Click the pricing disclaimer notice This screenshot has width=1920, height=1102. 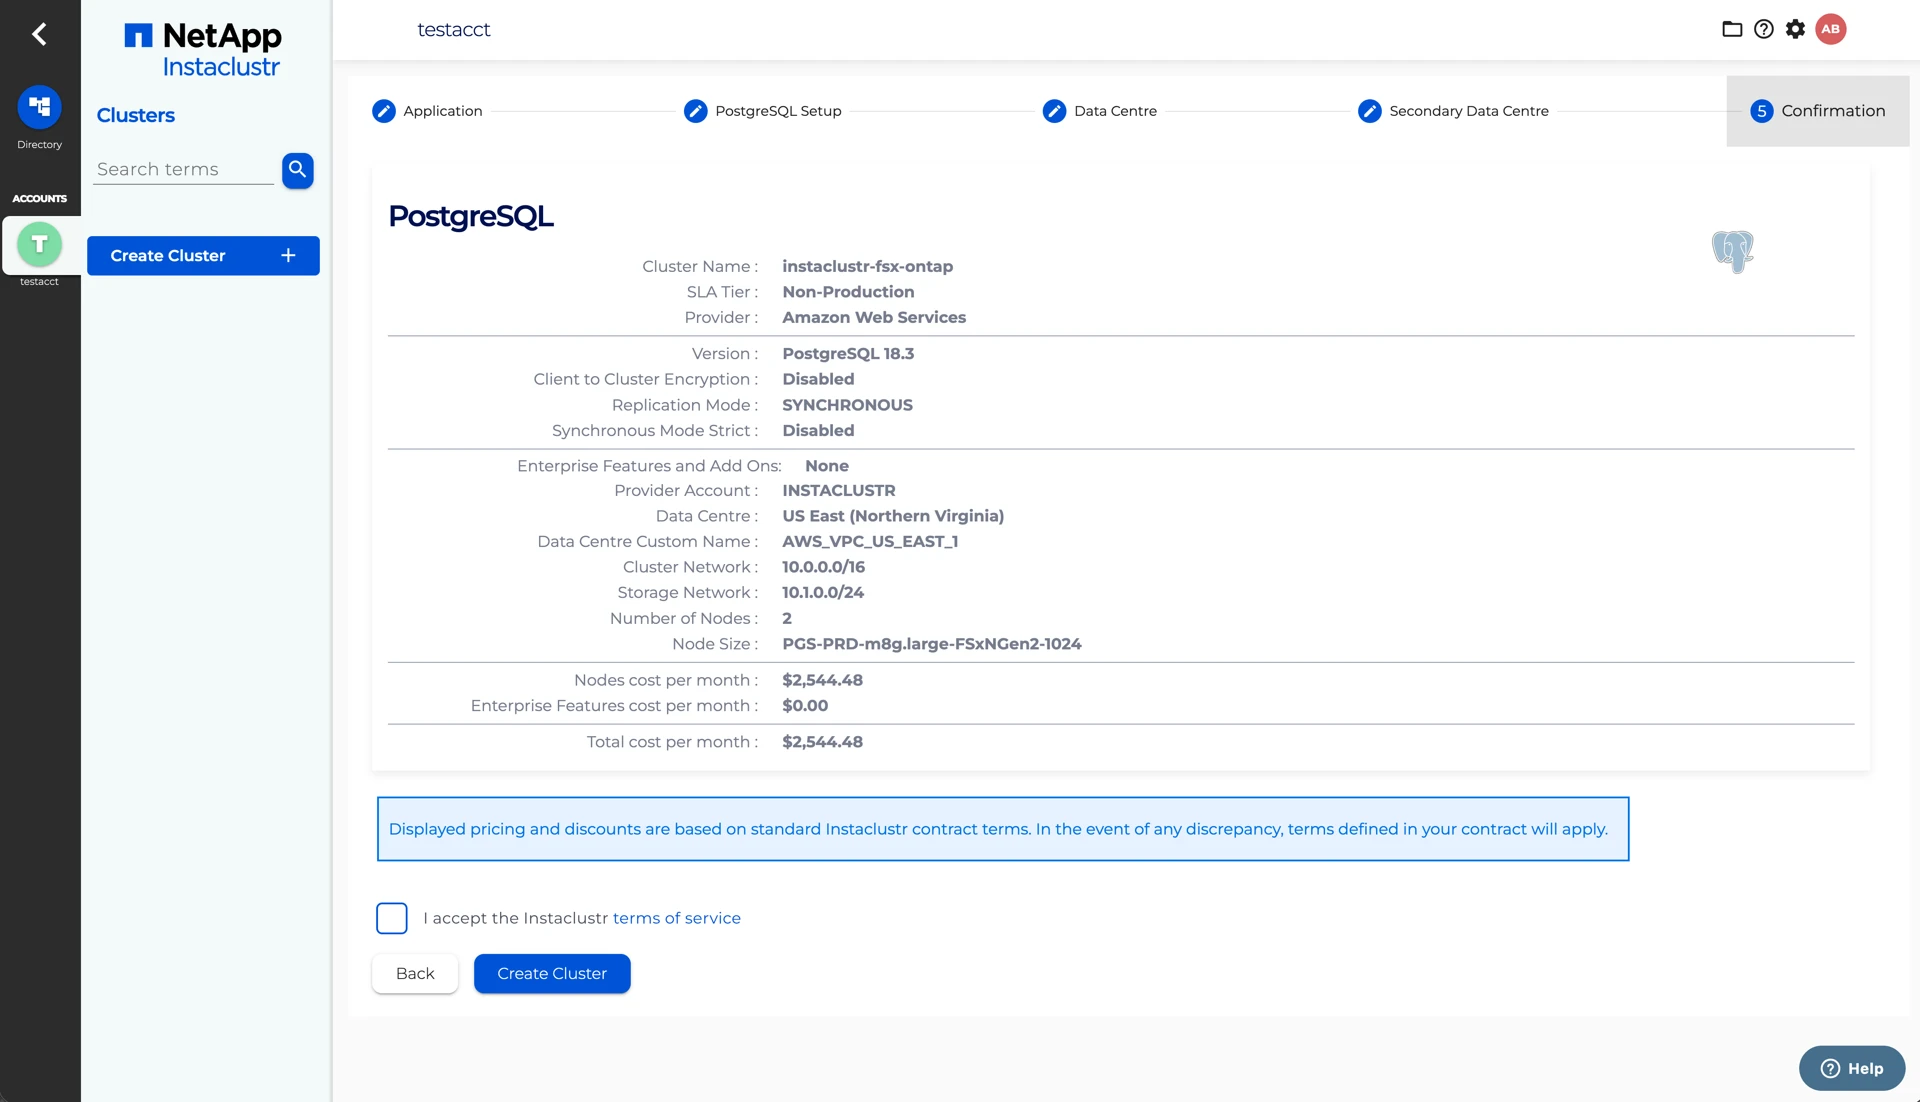click(1003, 829)
